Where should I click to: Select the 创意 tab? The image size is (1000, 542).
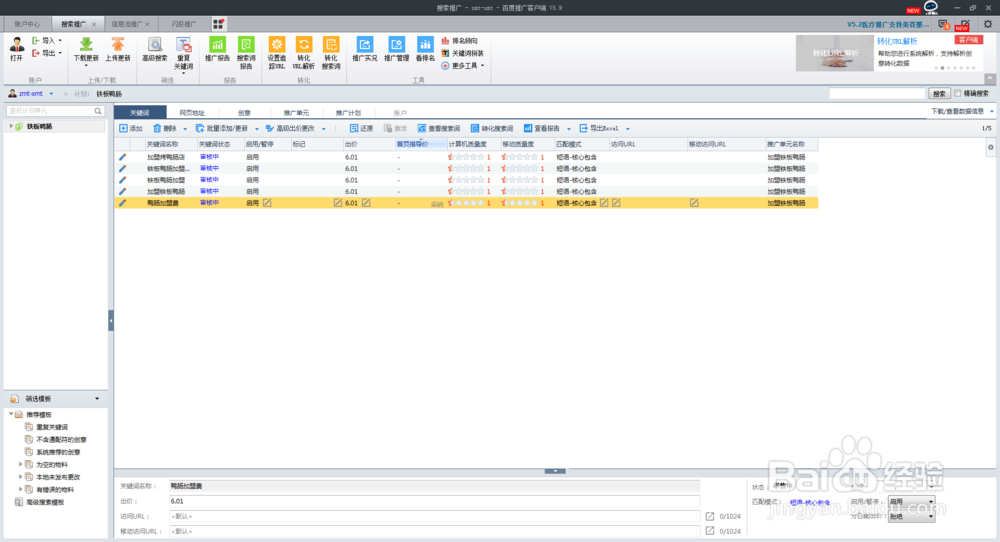244,113
